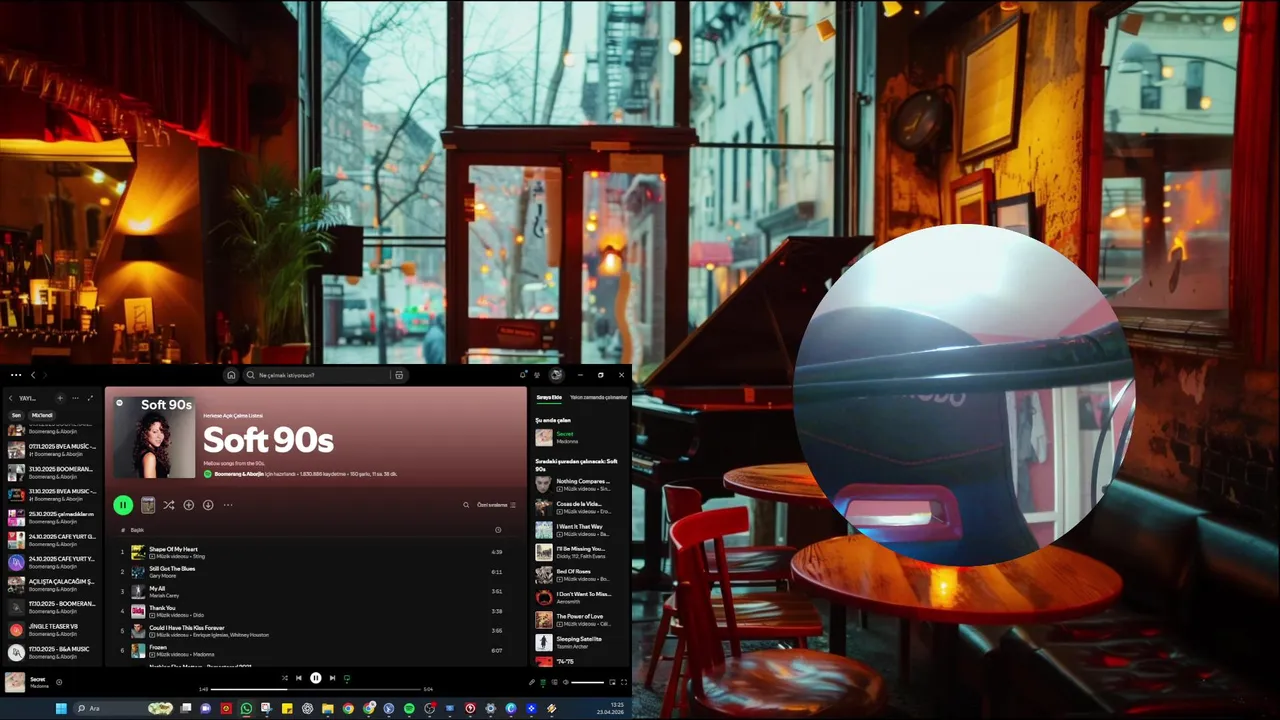This screenshot has height=720, width=1280.
Task: Open miniplayer icon in player bar
Action: (x=612, y=682)
